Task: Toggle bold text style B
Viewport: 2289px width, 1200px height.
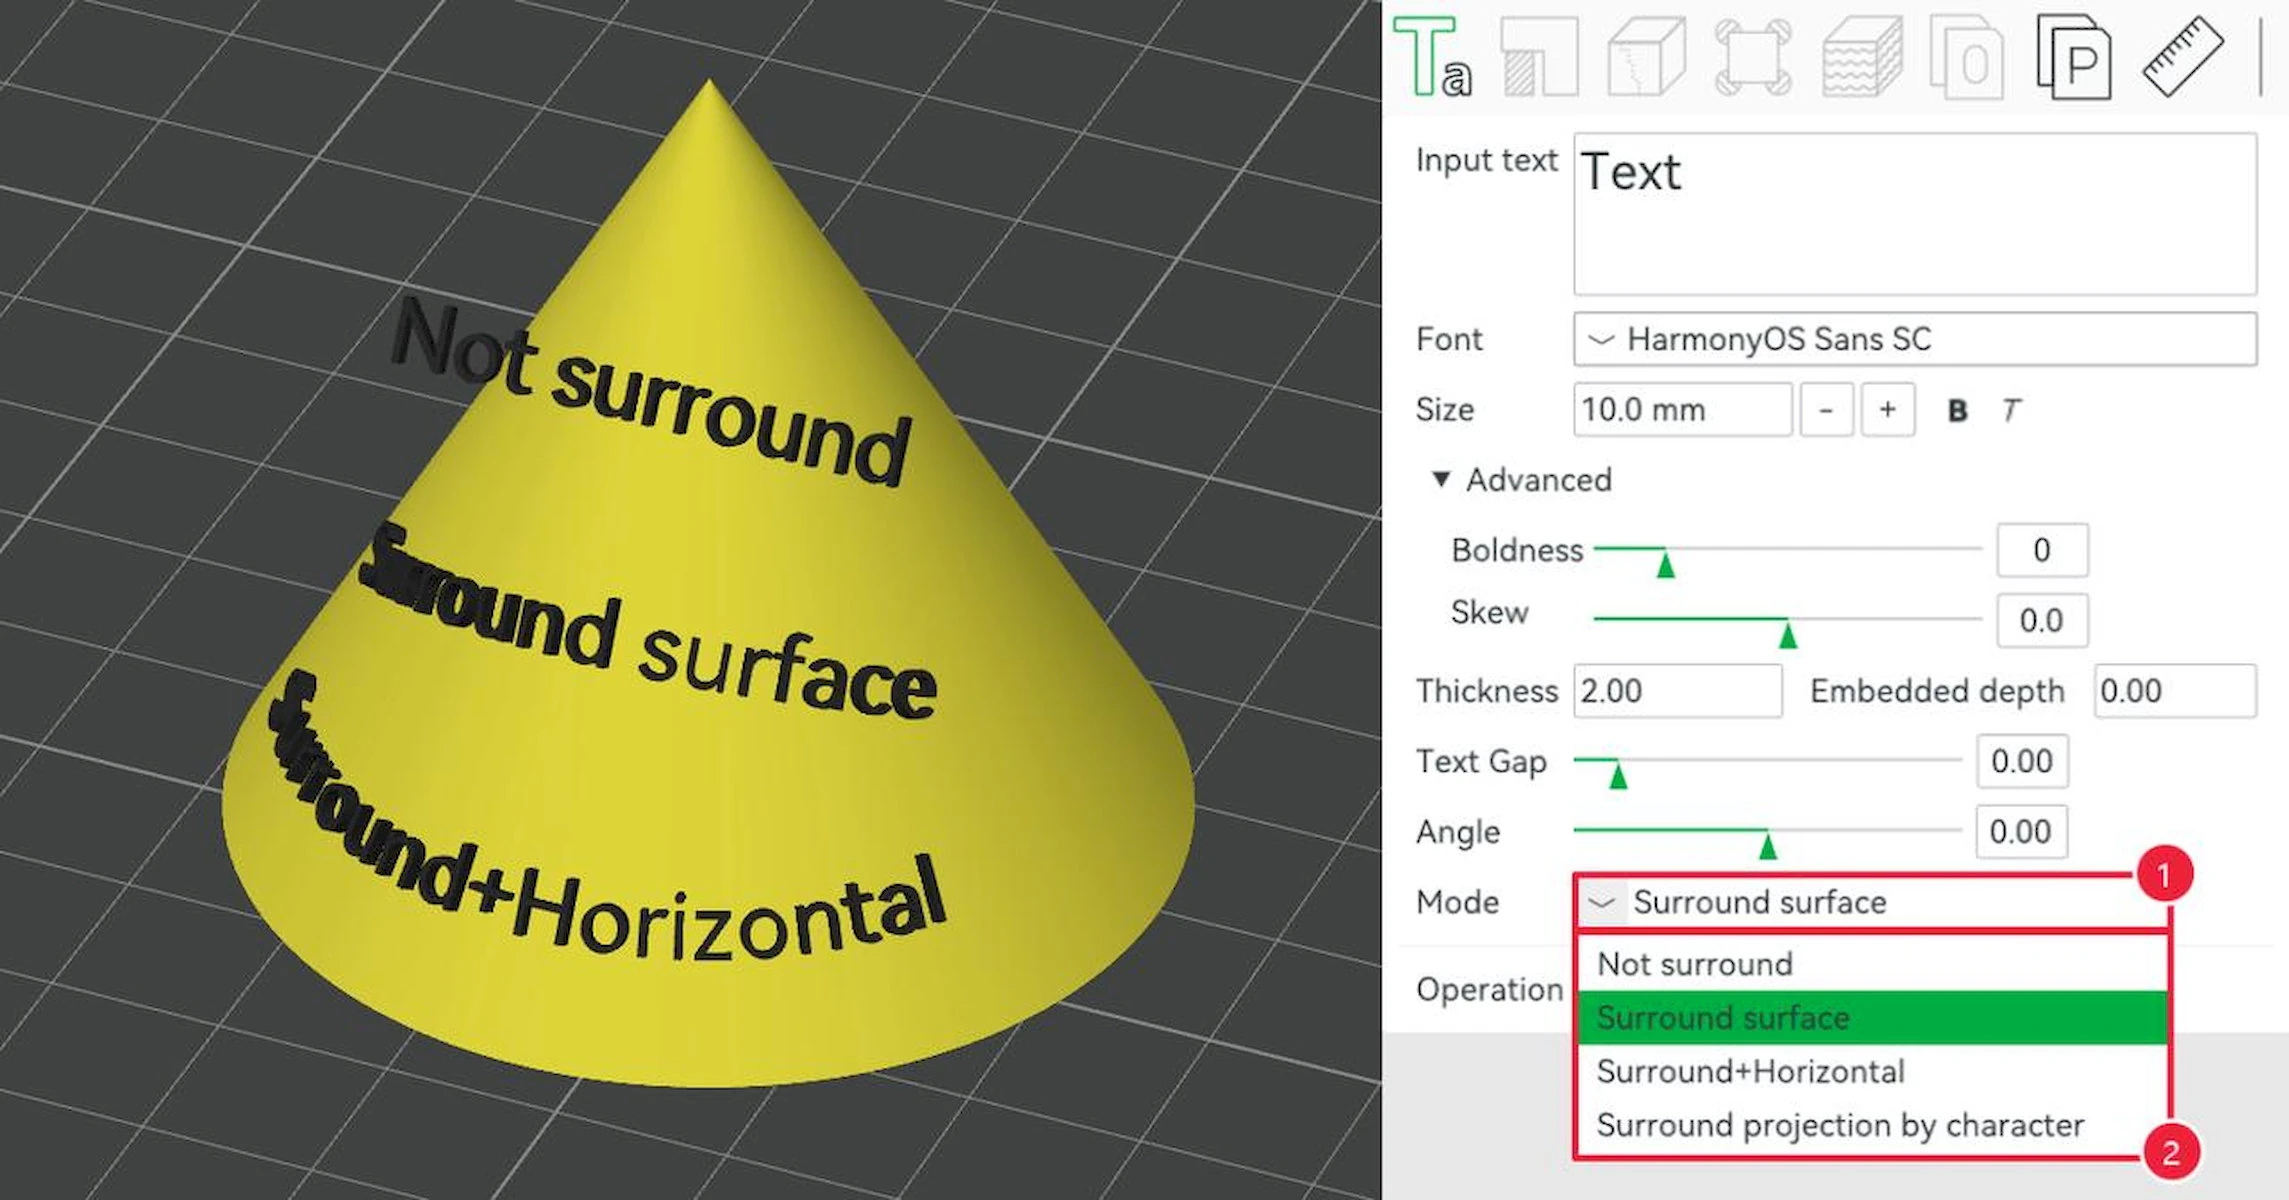Action: point(1957,410)
